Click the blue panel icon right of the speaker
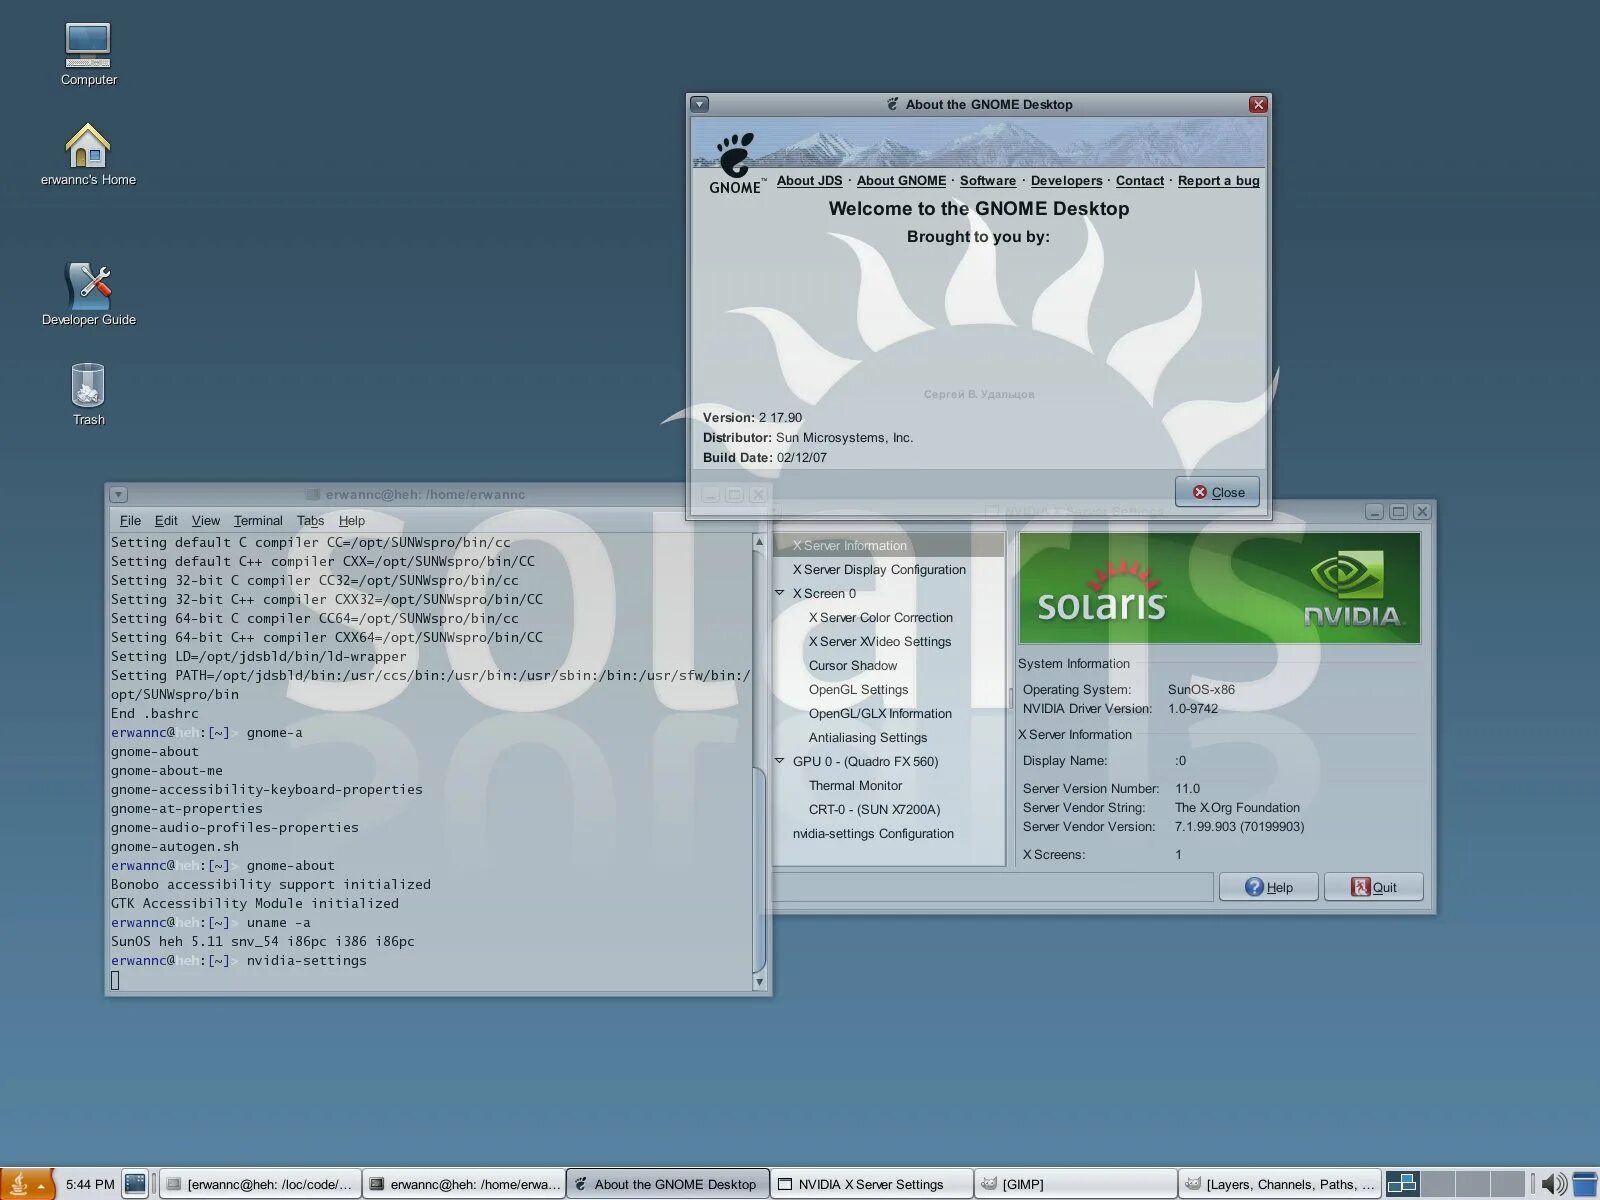This screenshot has width=1600, height=1200. [x=1585, y=1184]
